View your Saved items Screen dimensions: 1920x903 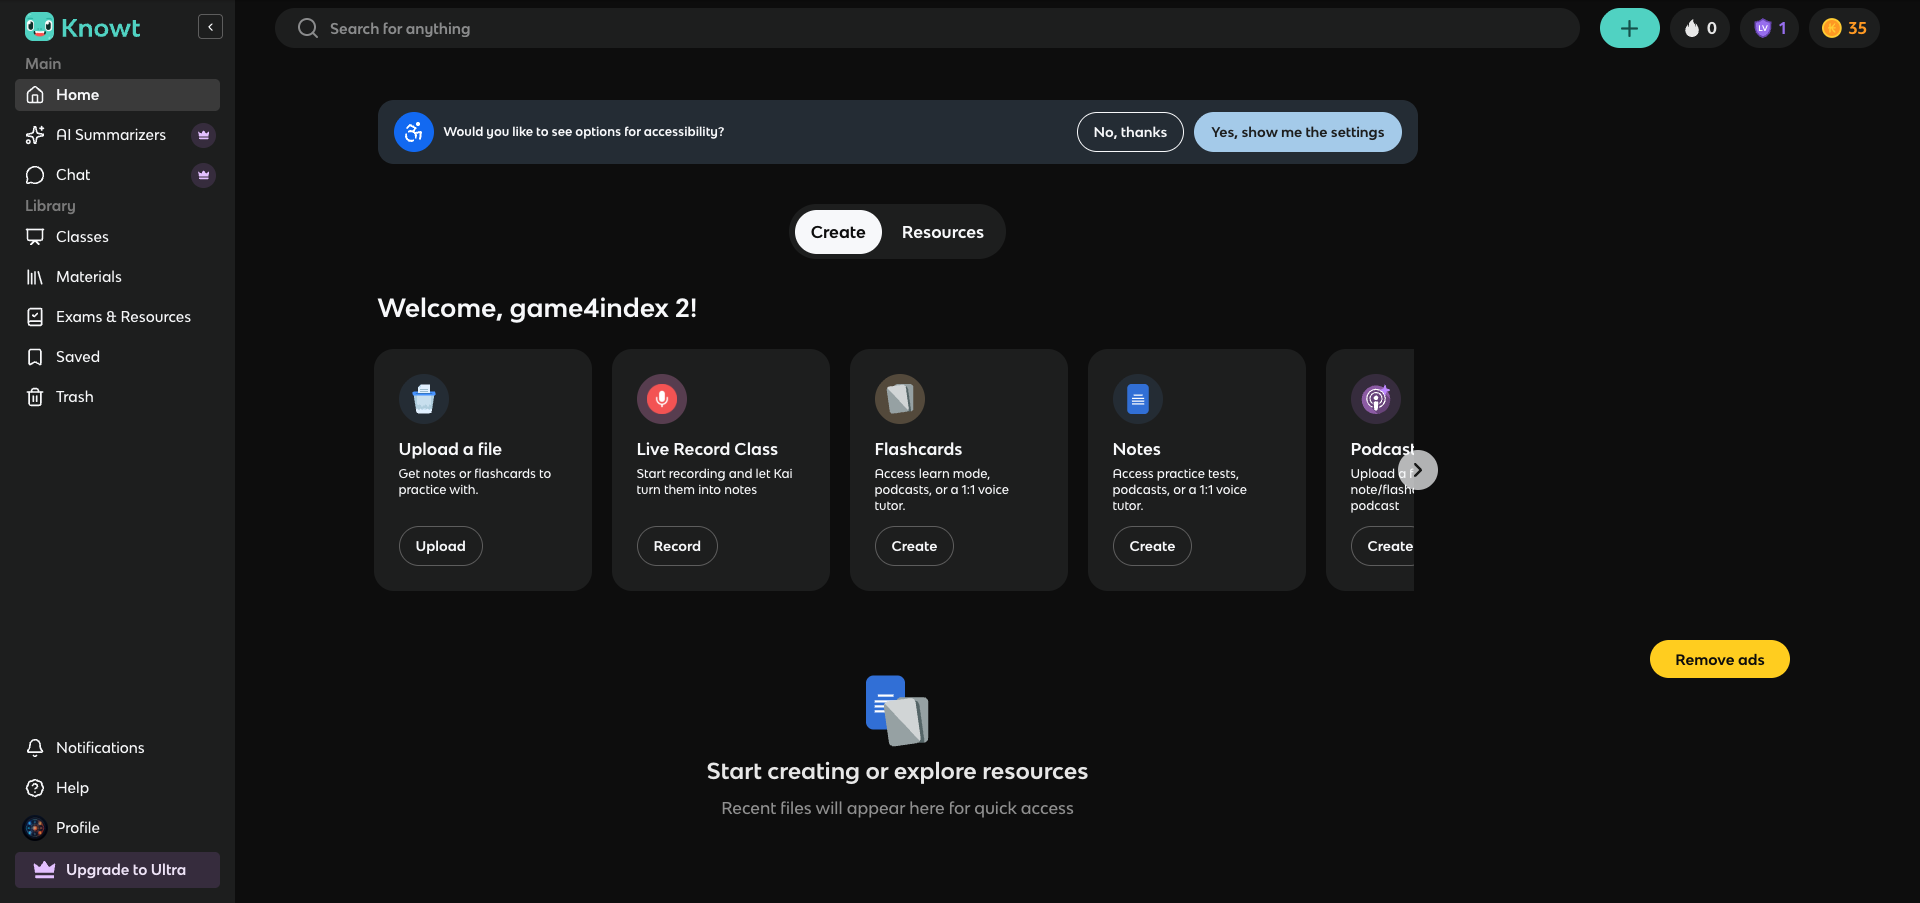[x=77, y=356]
